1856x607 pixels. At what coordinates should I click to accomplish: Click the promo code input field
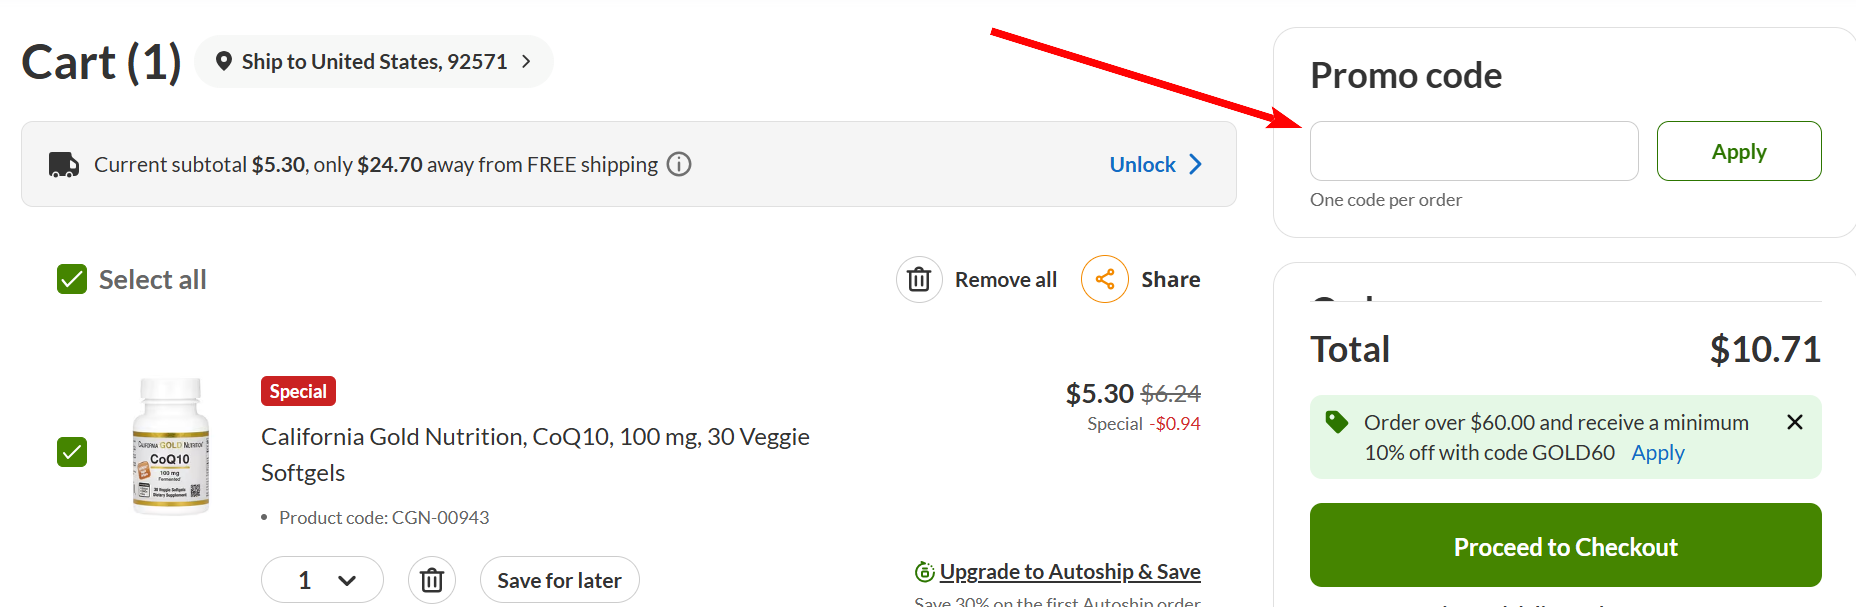pyautogui.click(x=1474, y=151)
